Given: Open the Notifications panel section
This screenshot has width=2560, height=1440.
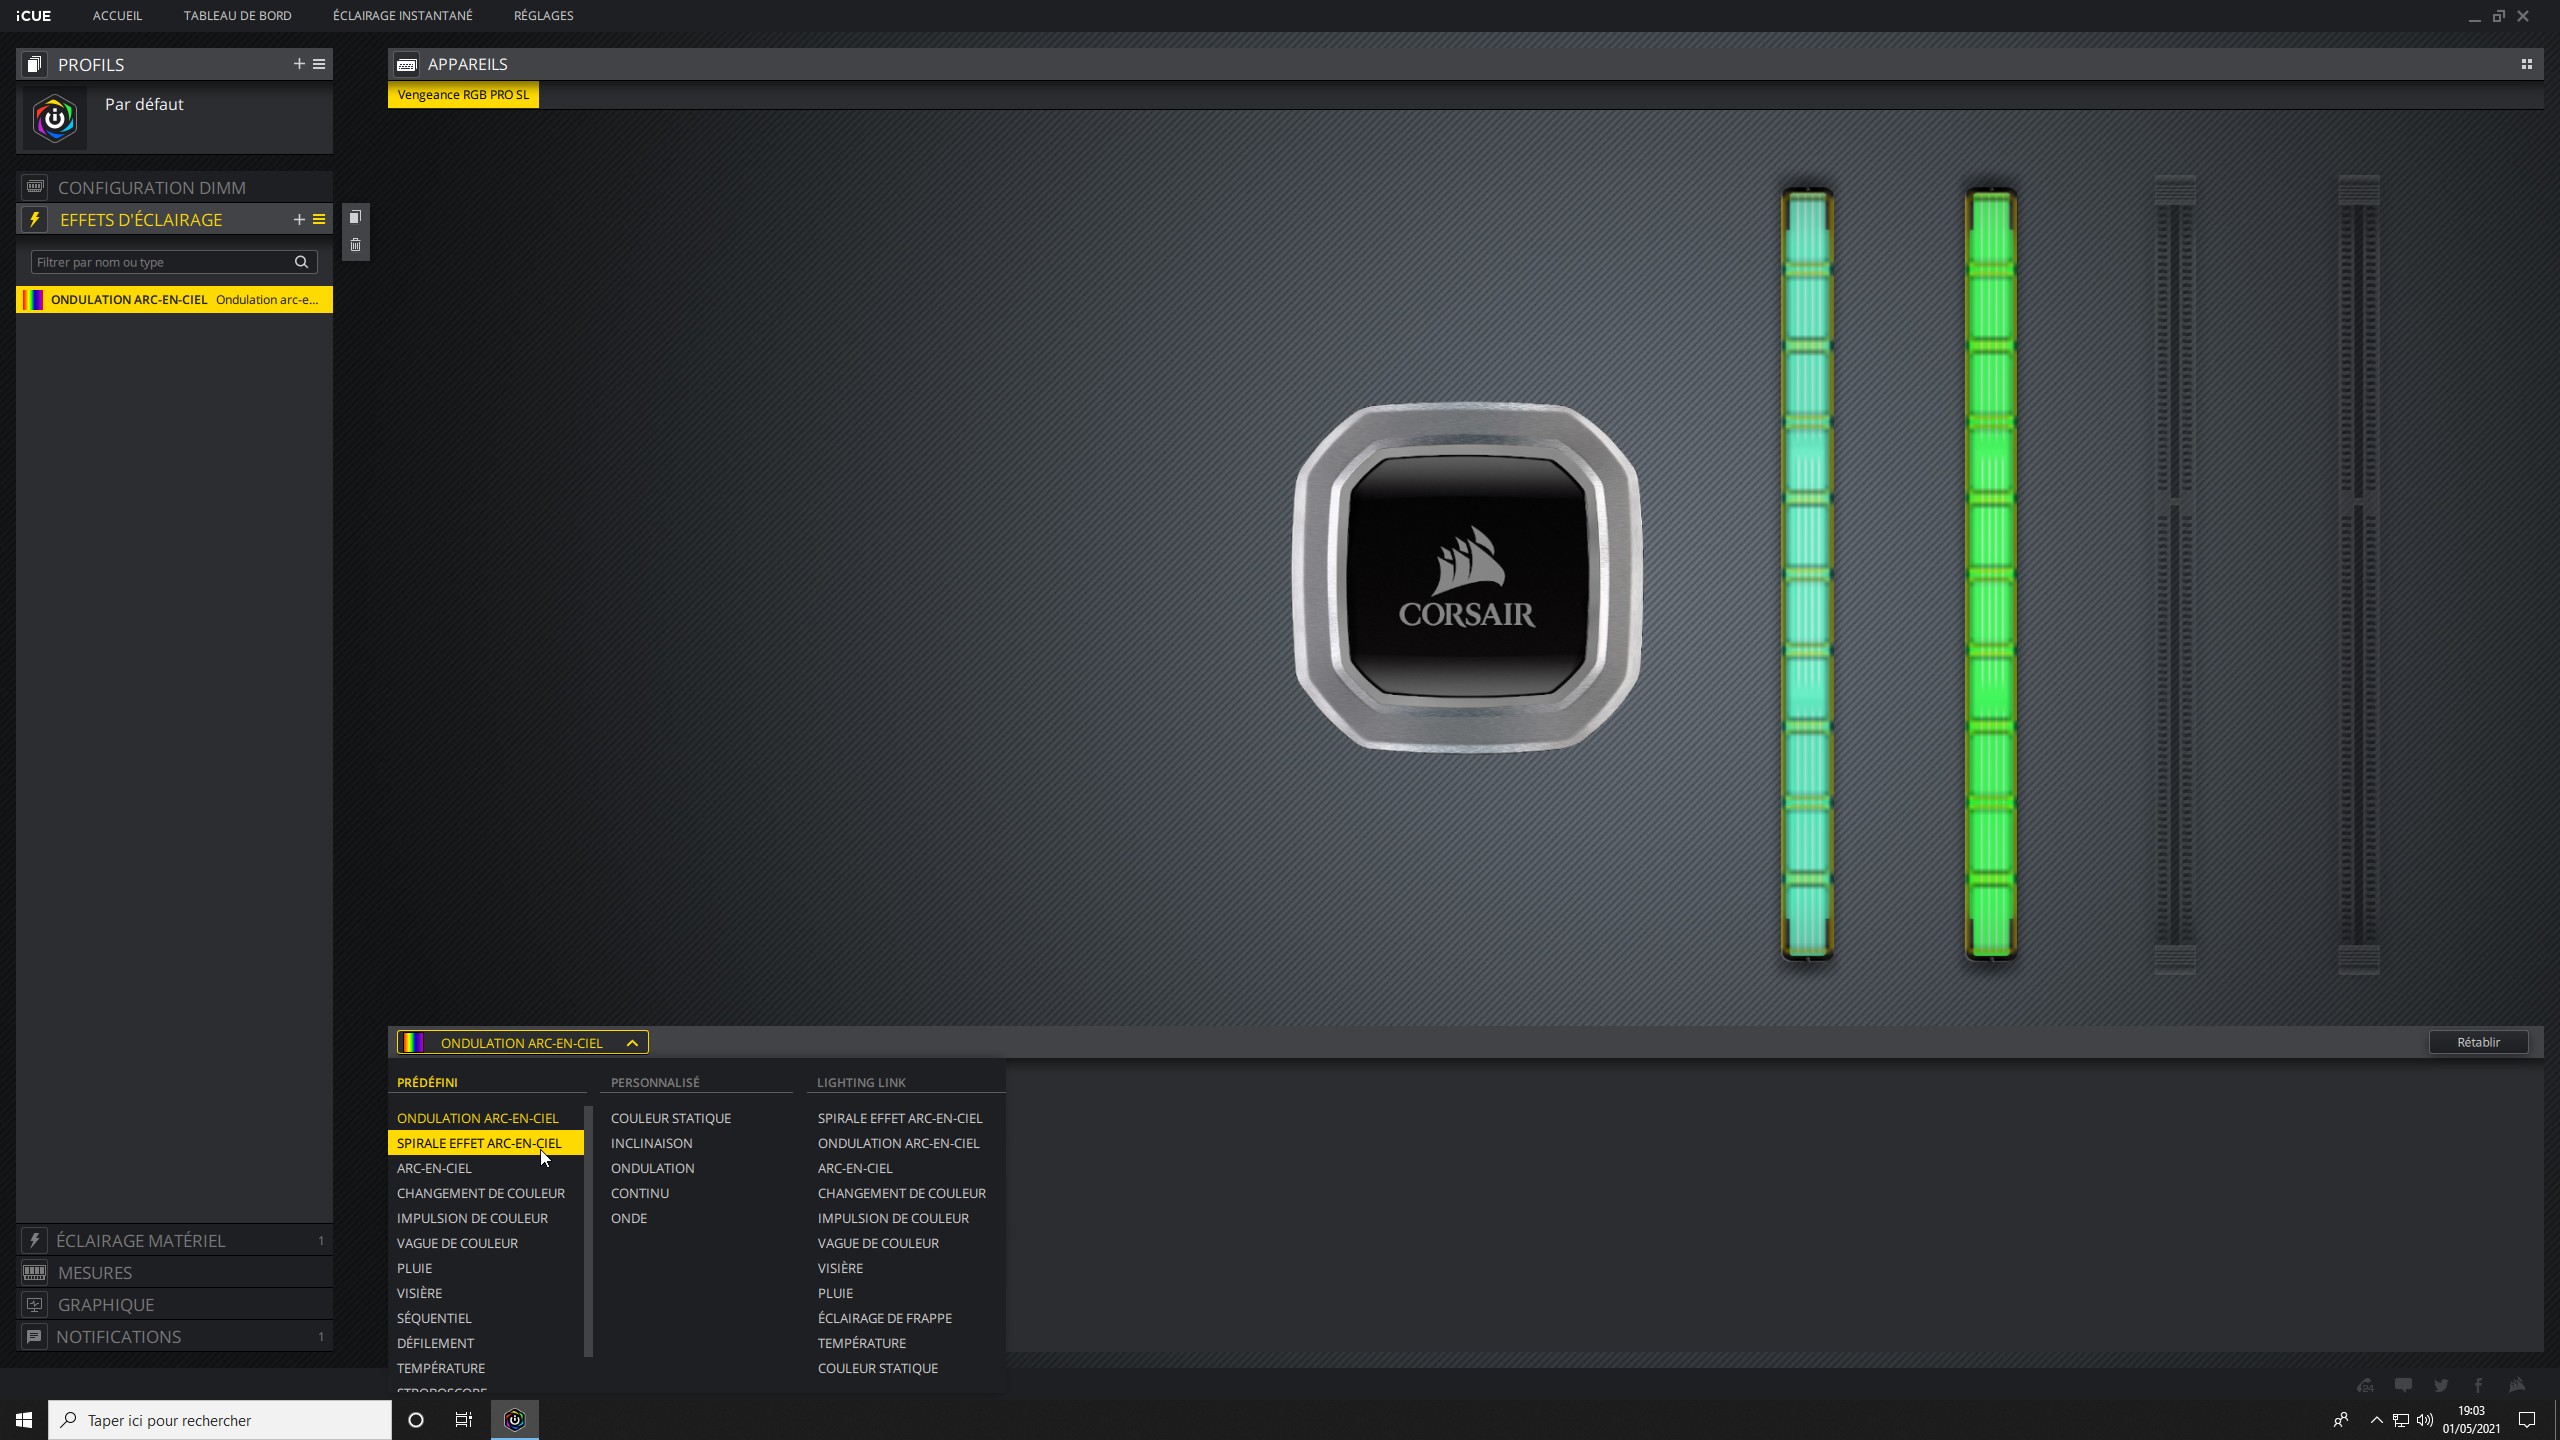Looking at the screenshot, I should 118,1337.
